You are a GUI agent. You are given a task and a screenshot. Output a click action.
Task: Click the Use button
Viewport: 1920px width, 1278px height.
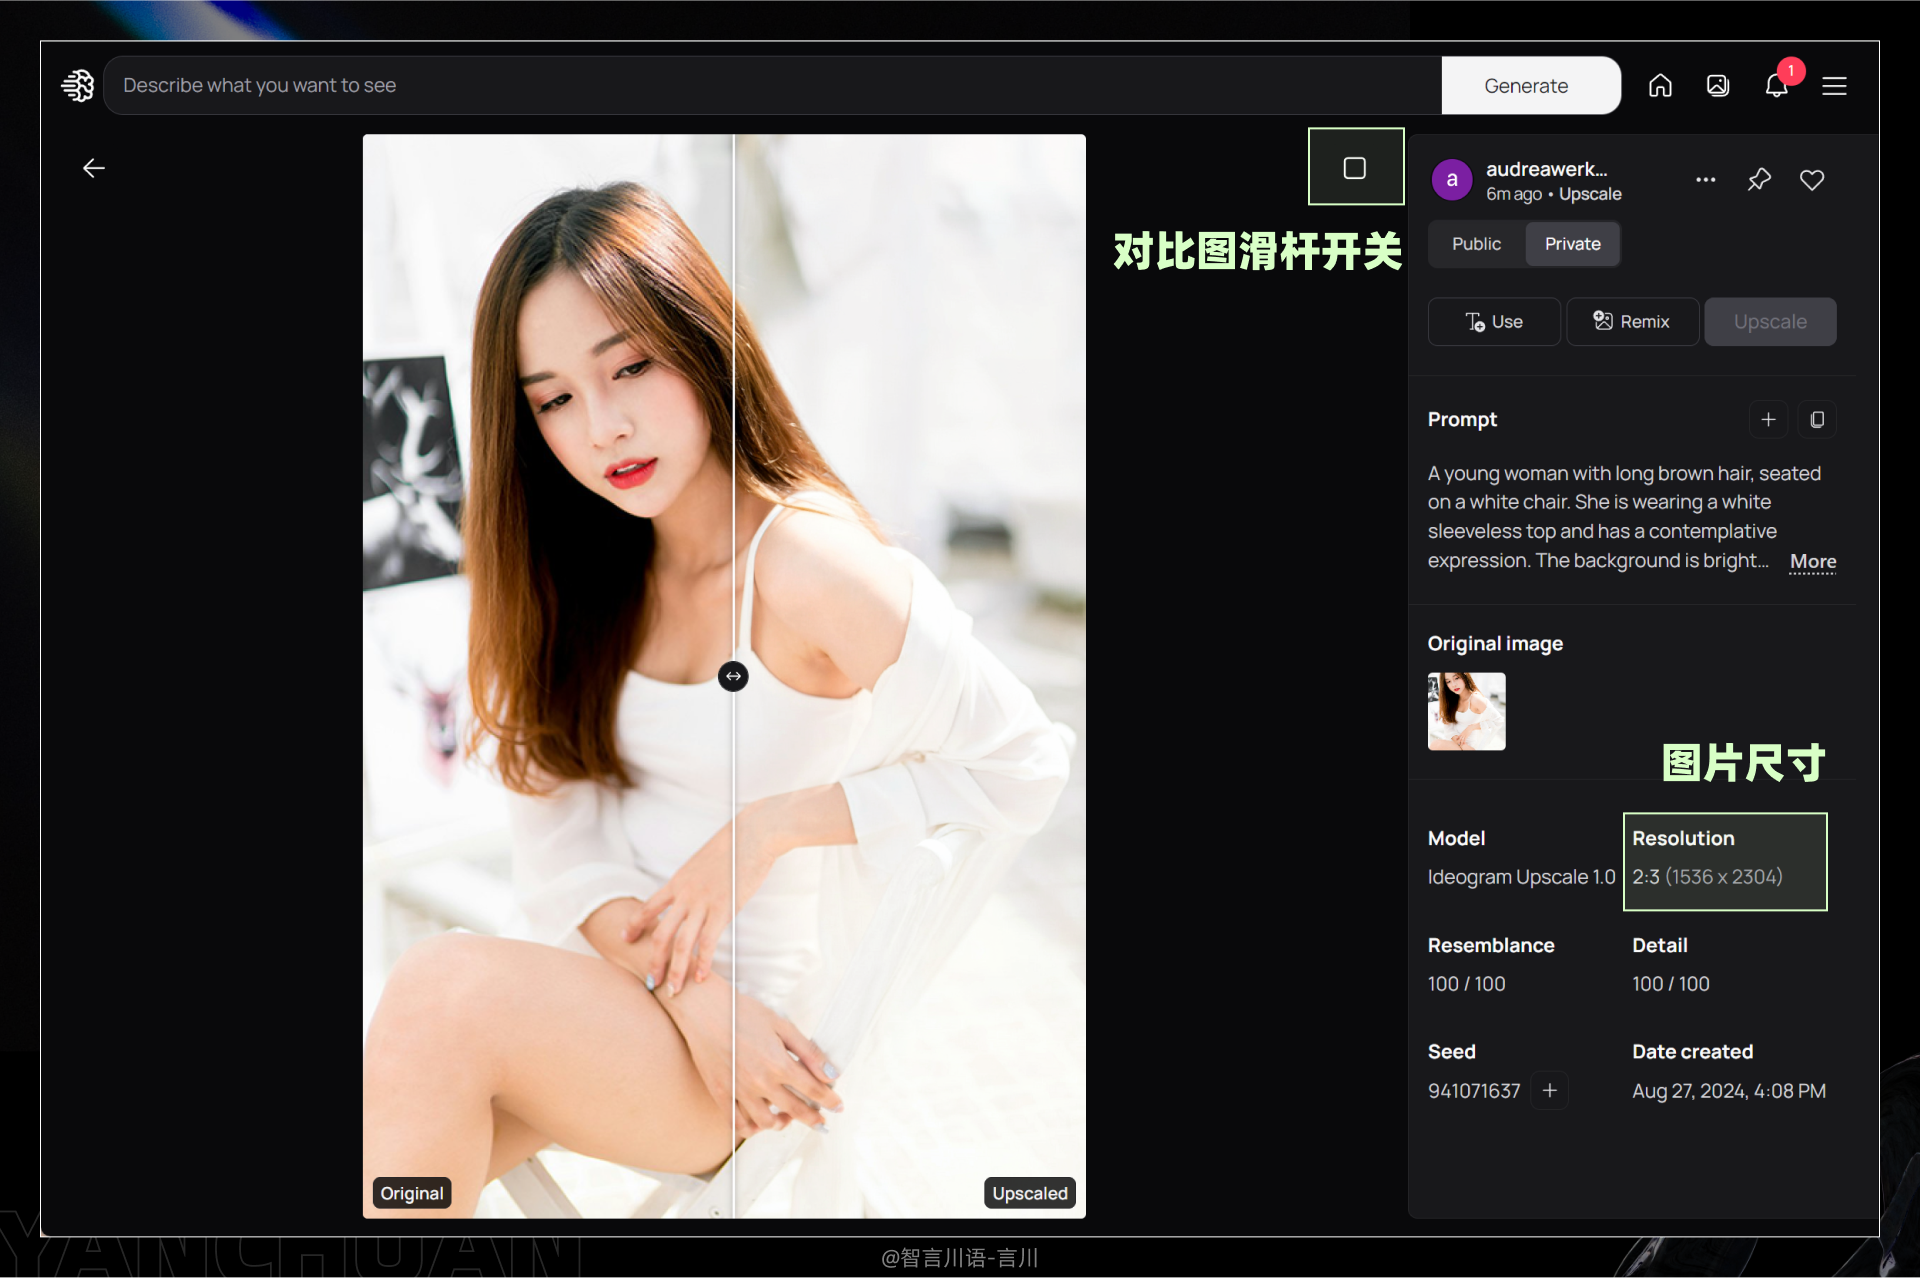point(1494,322)
